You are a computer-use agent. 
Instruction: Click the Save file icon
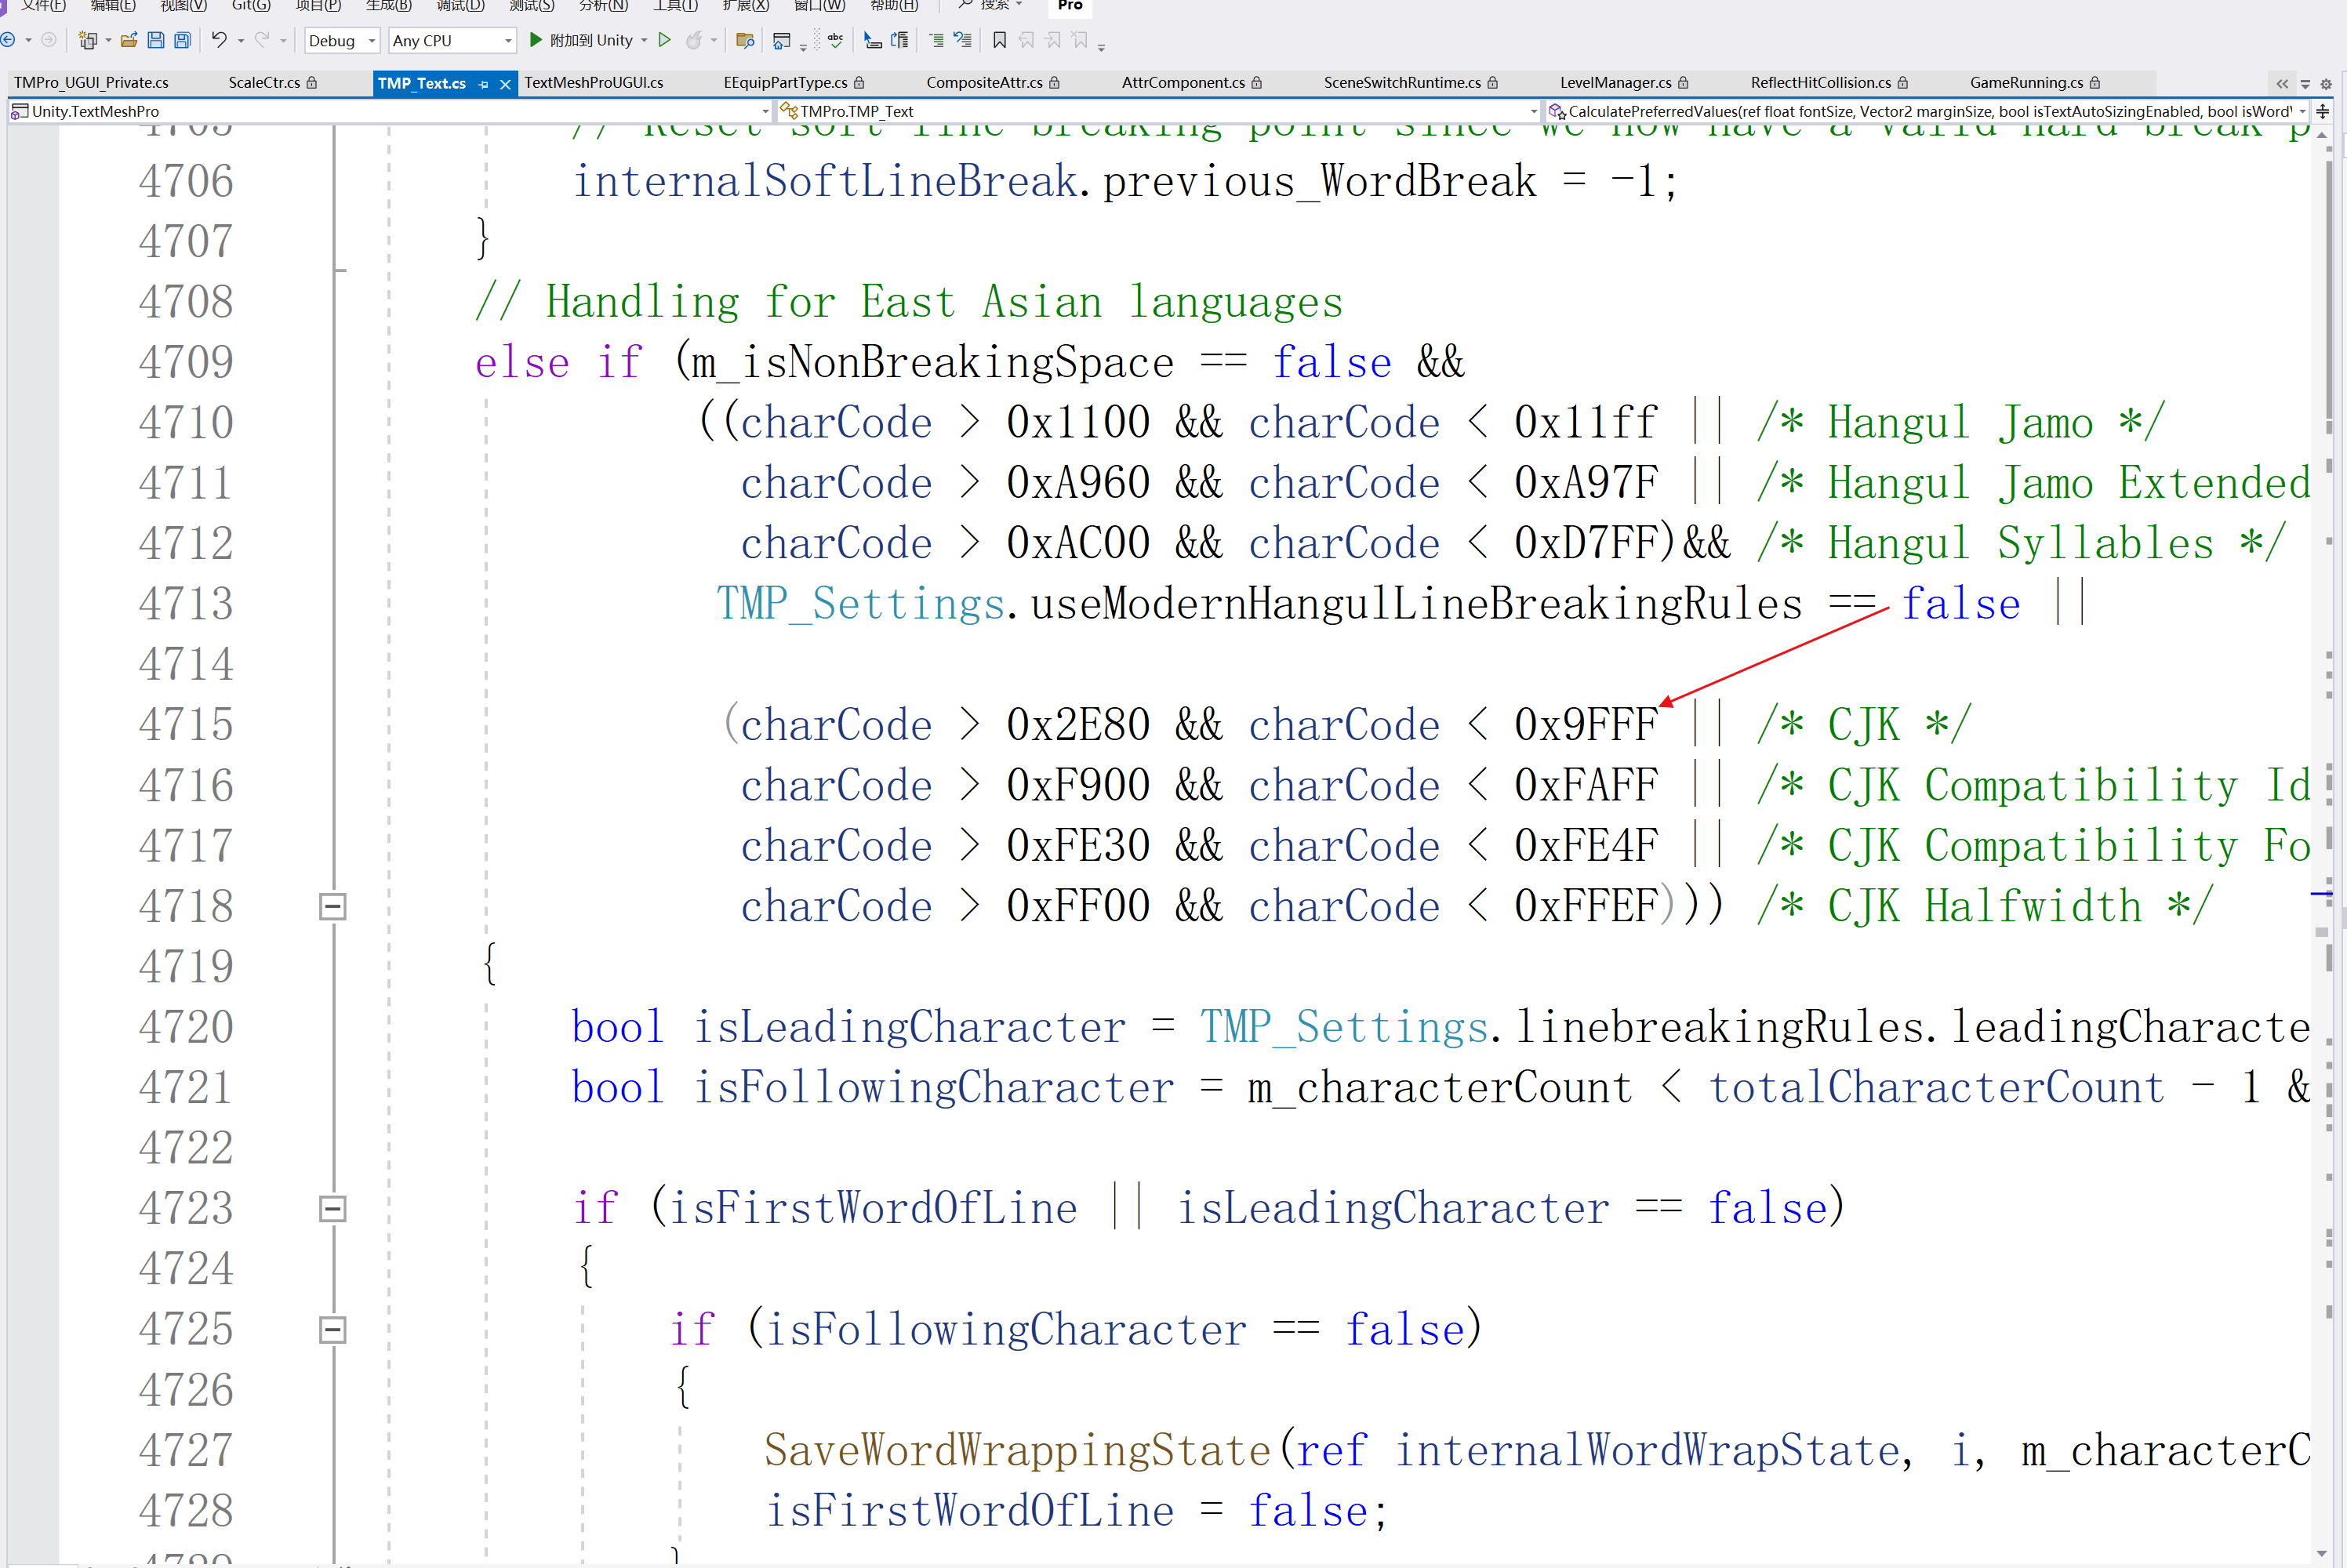[155, 40]
